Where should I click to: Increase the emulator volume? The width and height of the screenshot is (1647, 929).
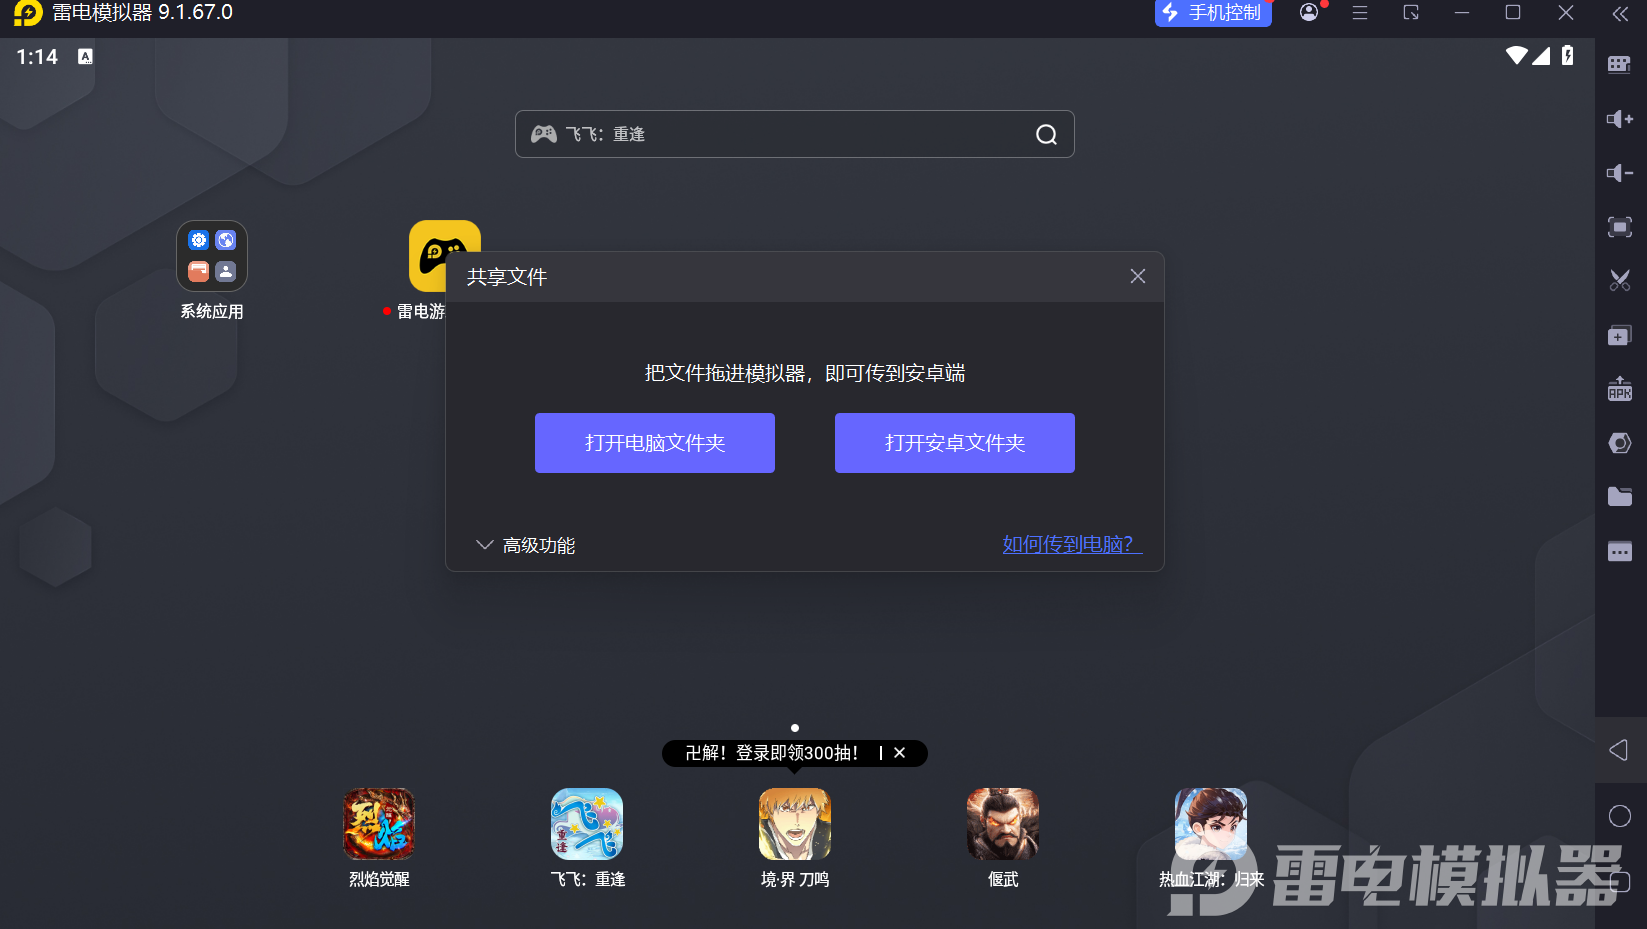1620,119
